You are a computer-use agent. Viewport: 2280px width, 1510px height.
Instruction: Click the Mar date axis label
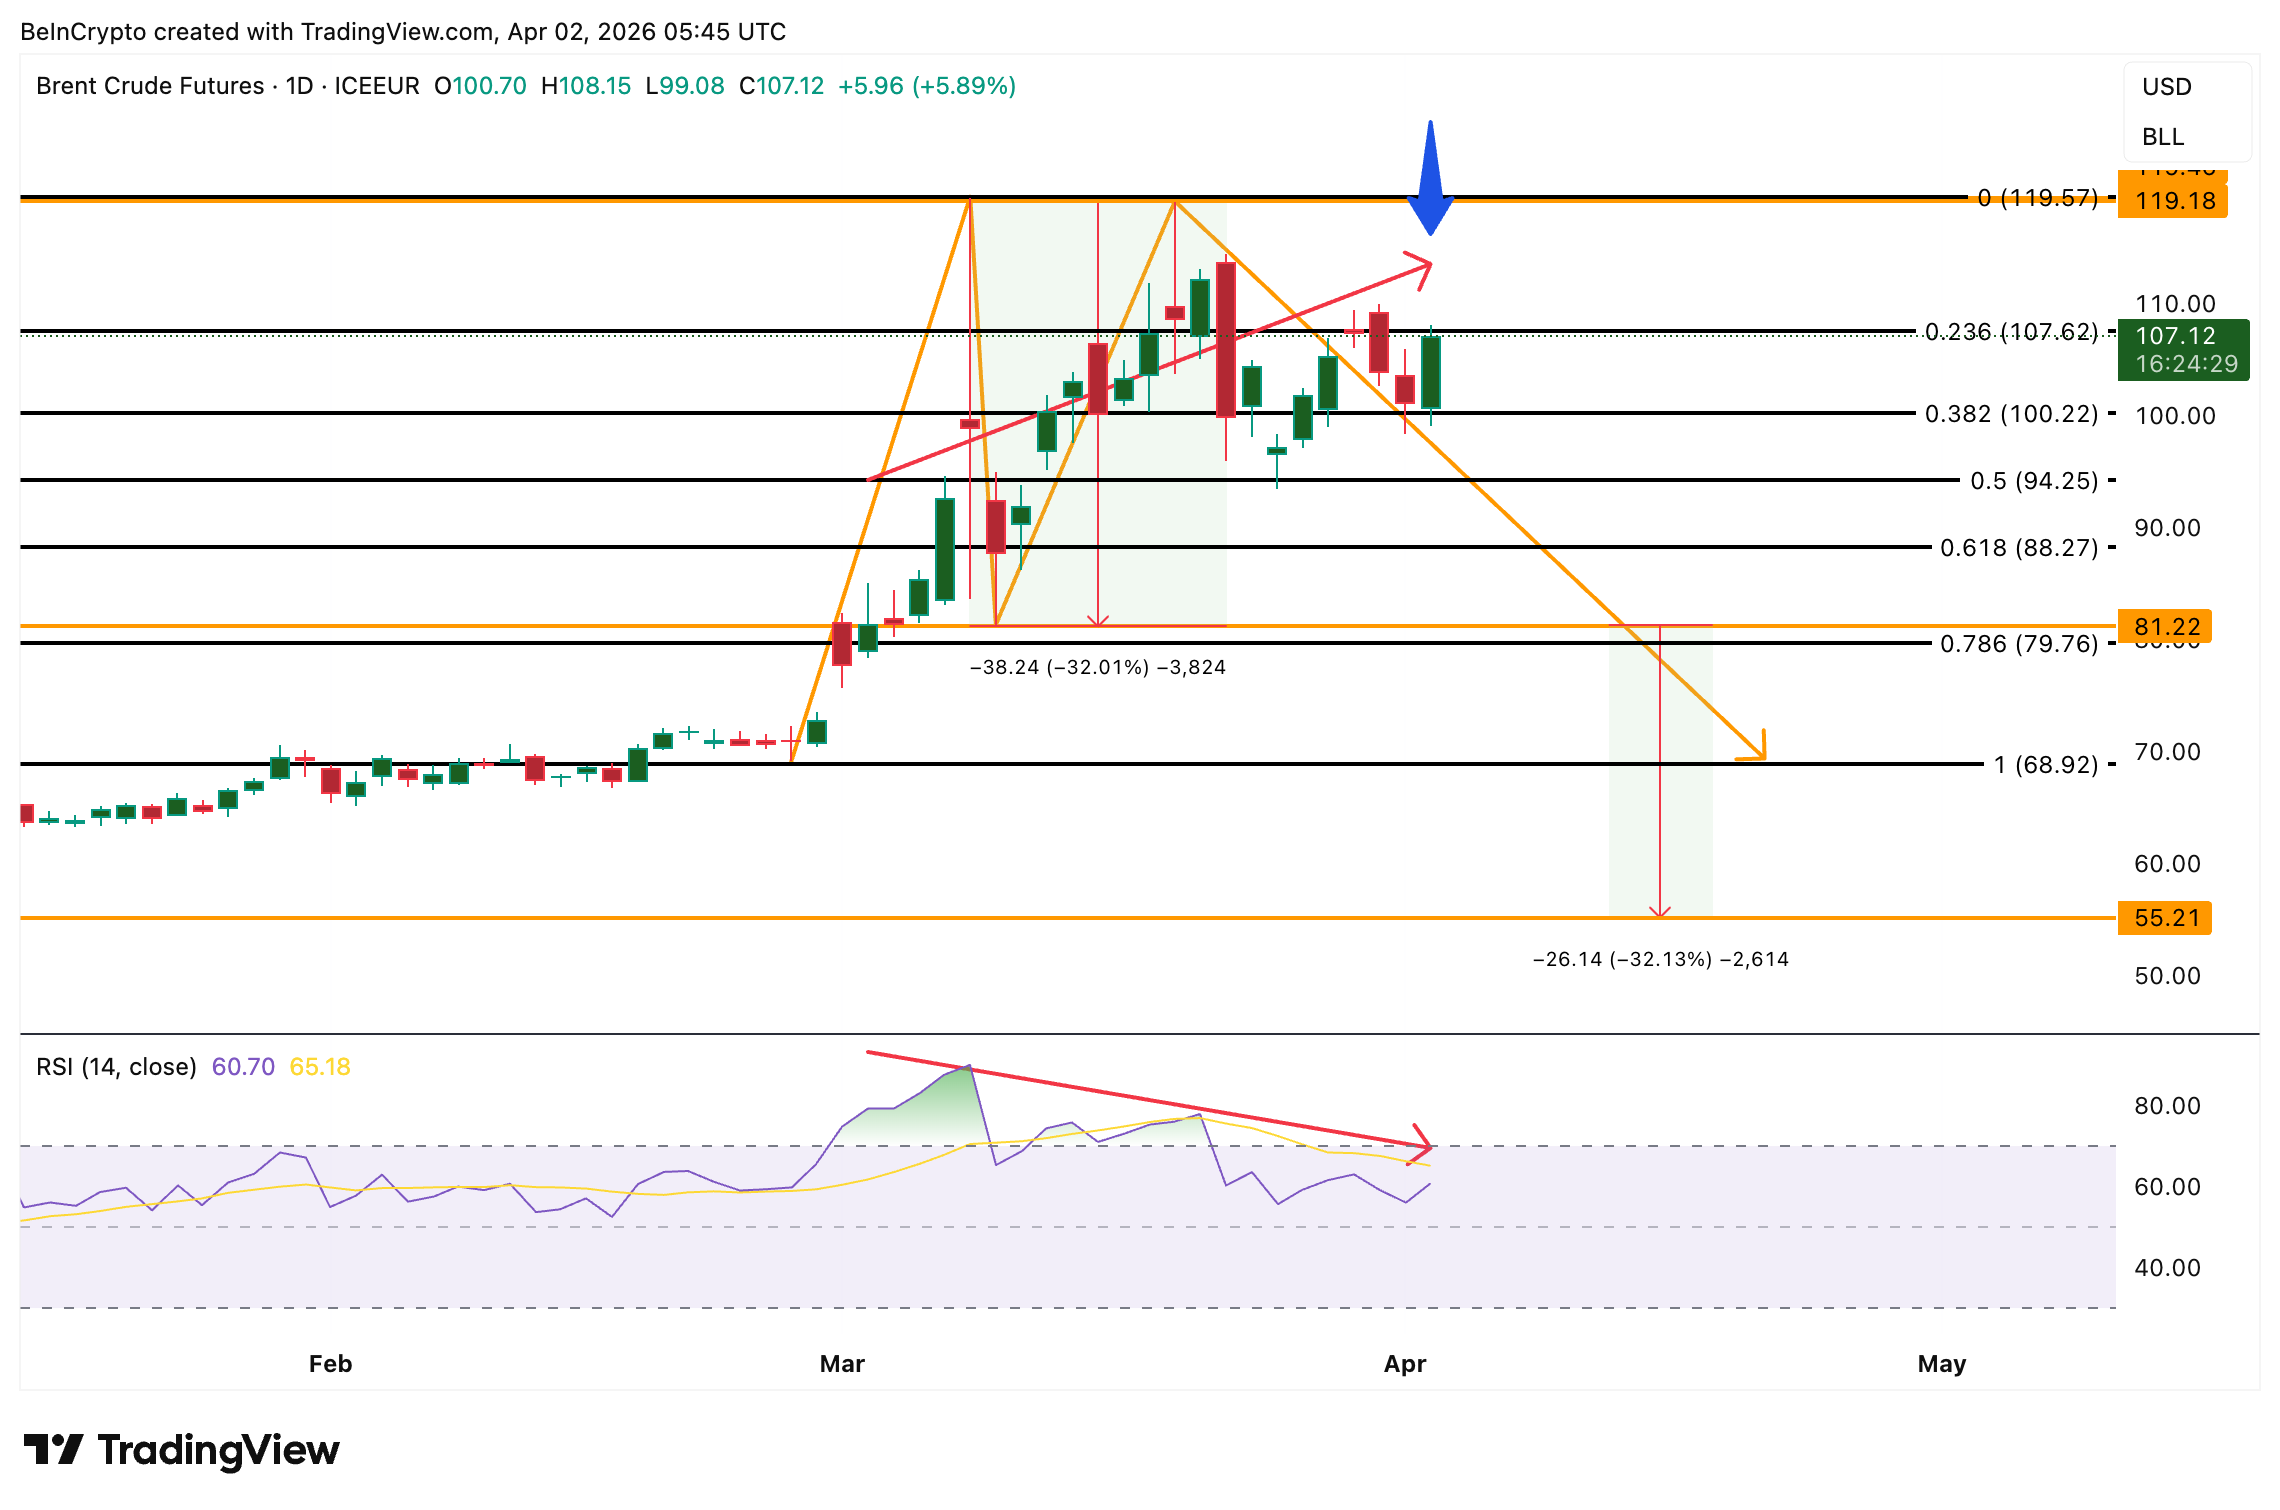click(x=842, y=1364)
